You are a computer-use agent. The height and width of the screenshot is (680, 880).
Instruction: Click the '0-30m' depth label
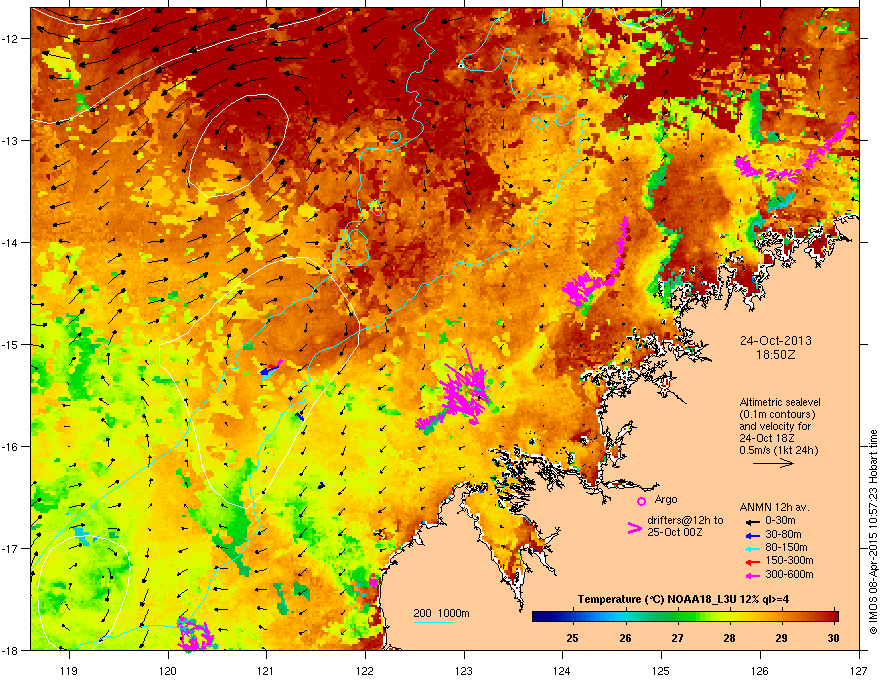pos(780,521)
